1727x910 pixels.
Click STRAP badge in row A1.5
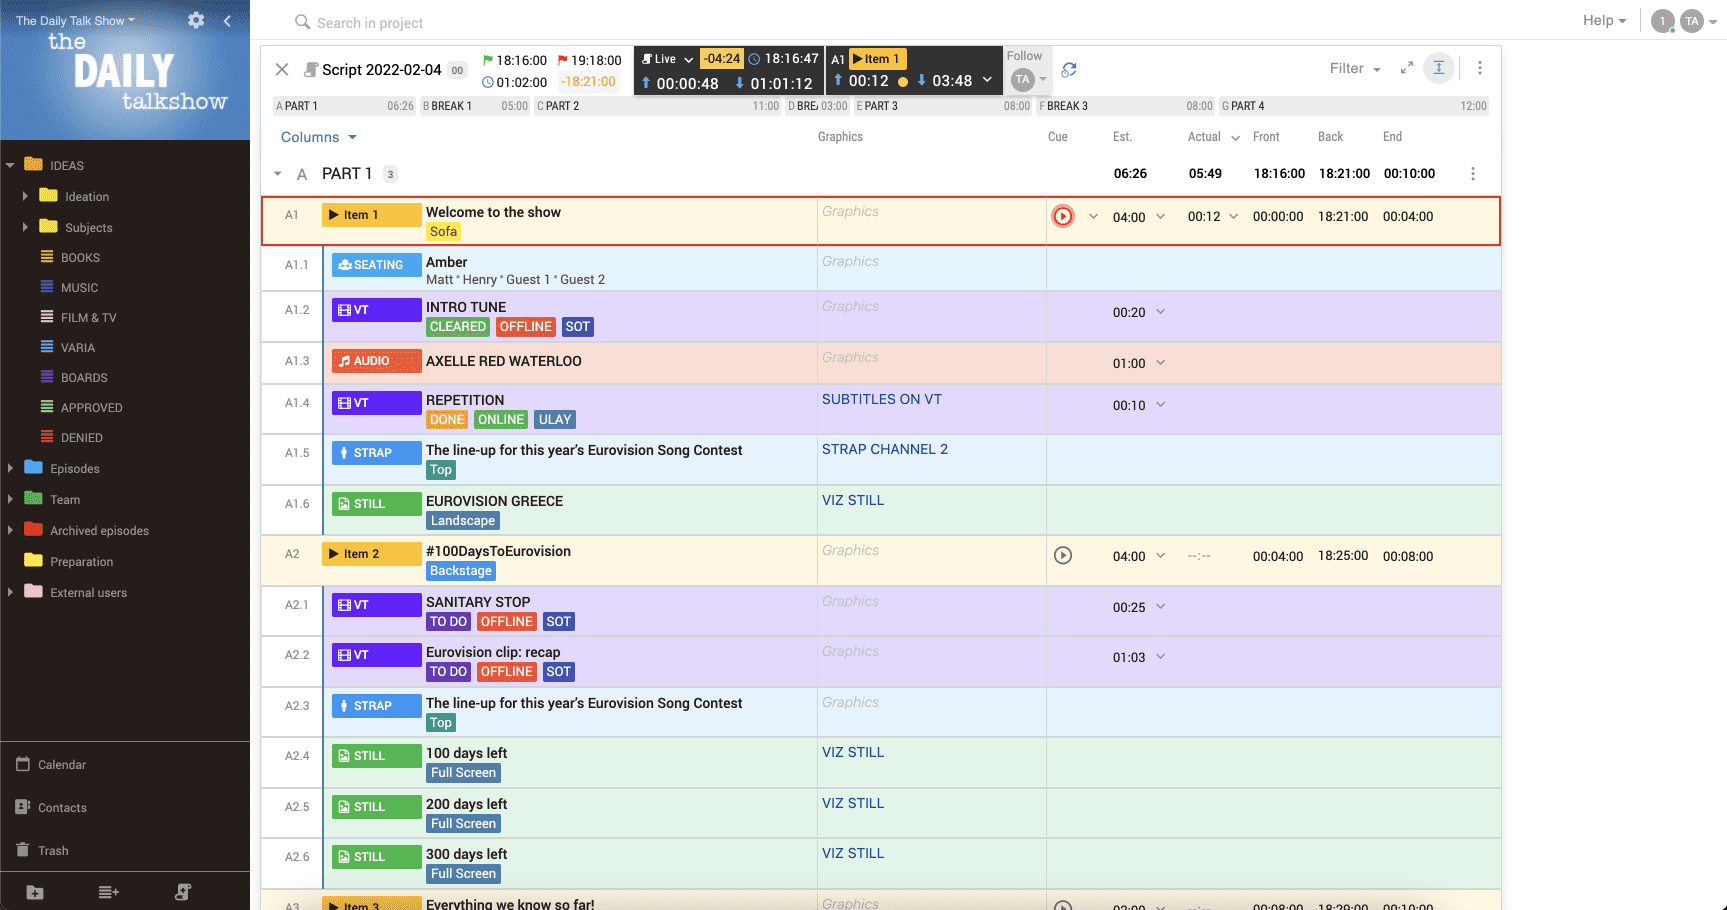tap(376, 453)
